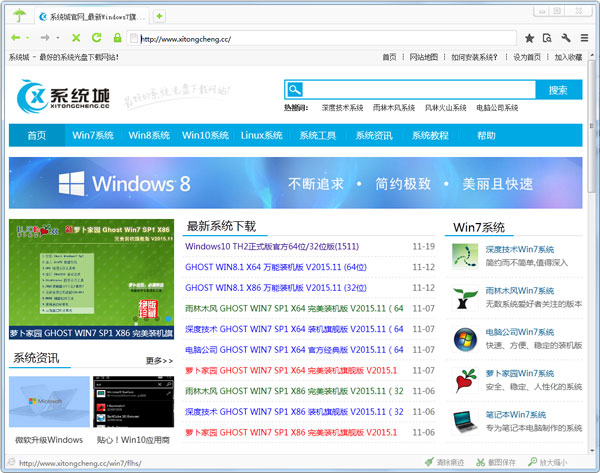Select the 首页 navigation tab
Viewport: 600px width, 473px height.
(37, 135)
